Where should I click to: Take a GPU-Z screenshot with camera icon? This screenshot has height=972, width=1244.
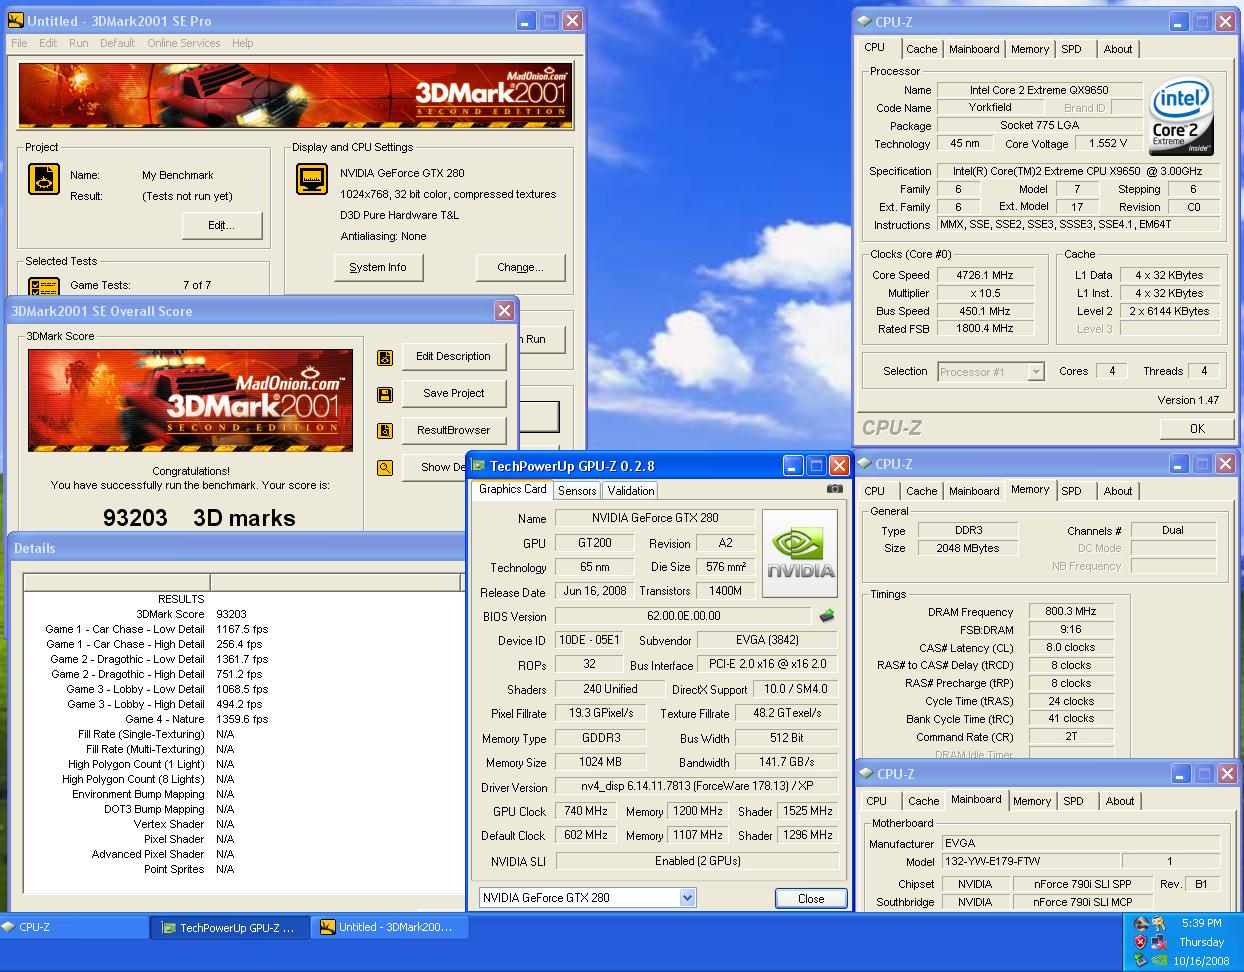tap(835, 489)
